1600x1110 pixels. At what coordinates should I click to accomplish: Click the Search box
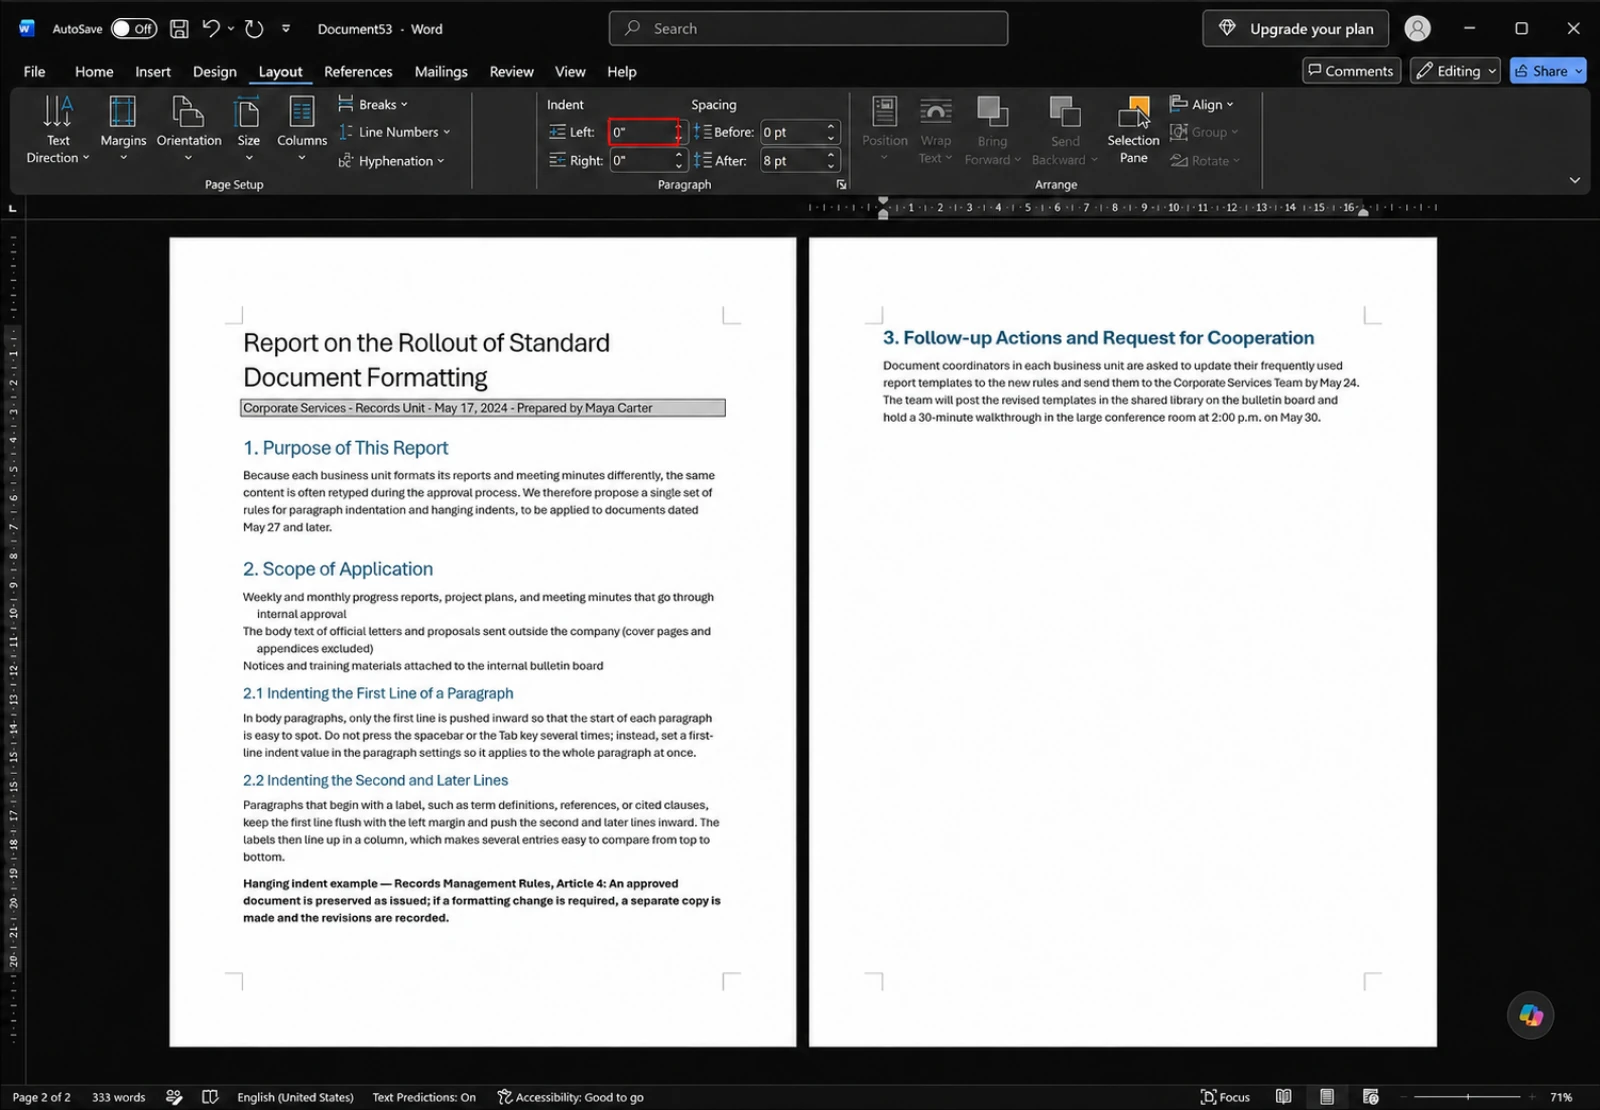pos(808,29)
